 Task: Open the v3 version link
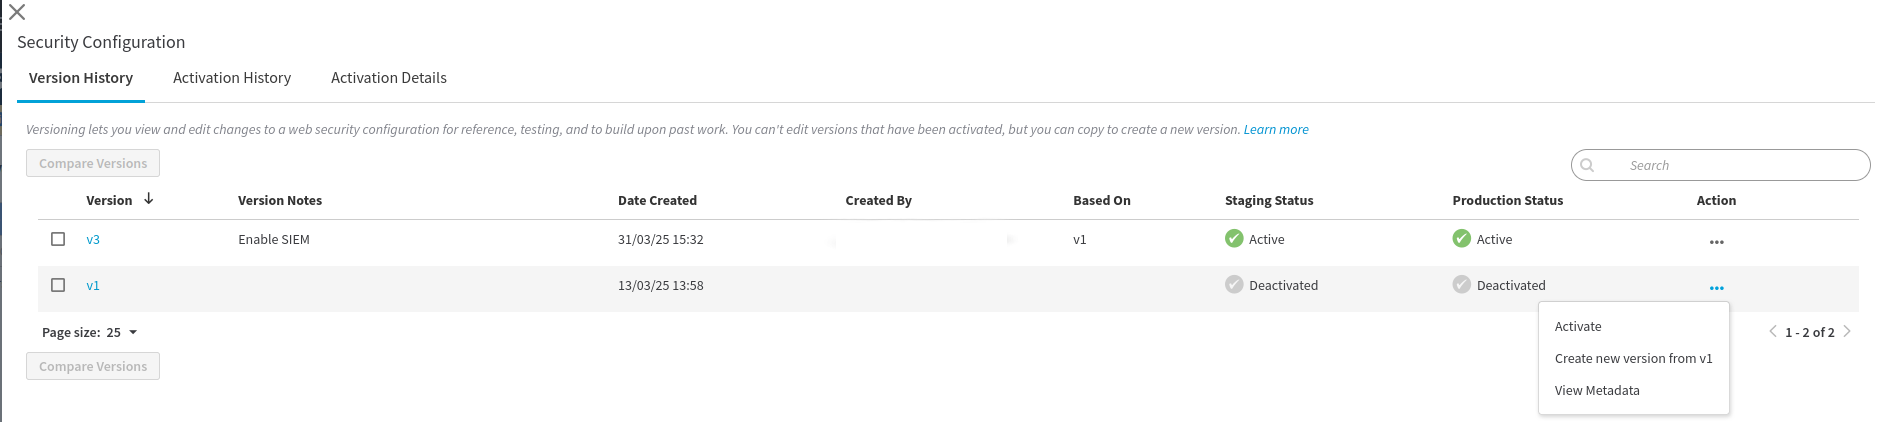(x=93, y=240)
